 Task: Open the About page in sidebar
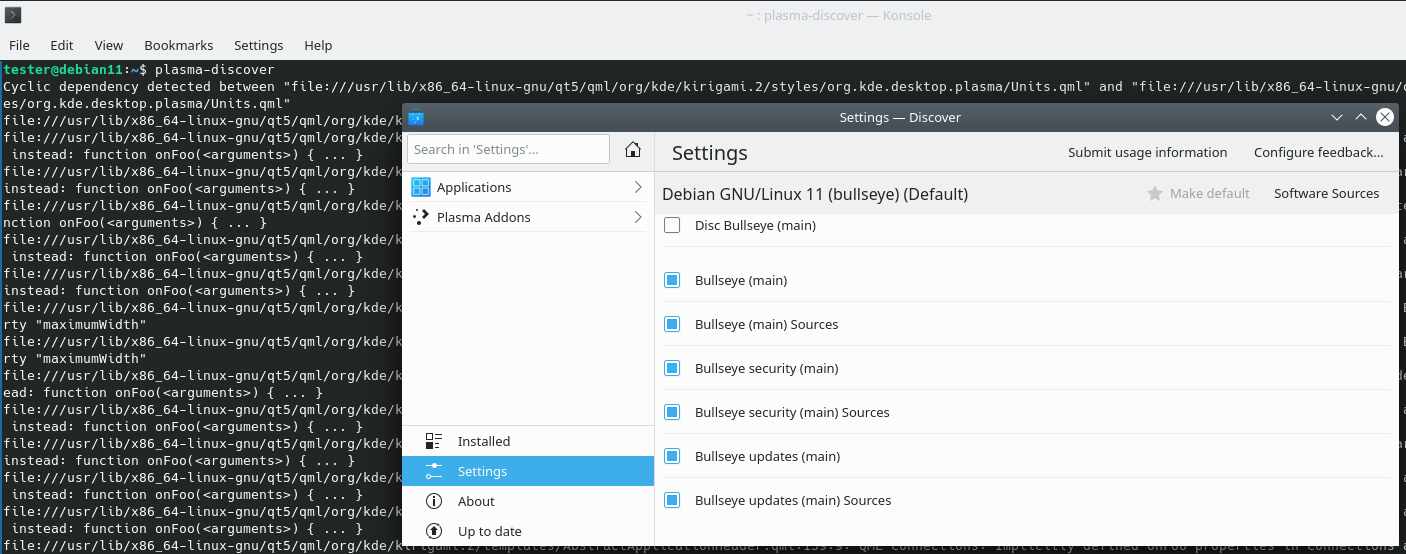(528, 501)
